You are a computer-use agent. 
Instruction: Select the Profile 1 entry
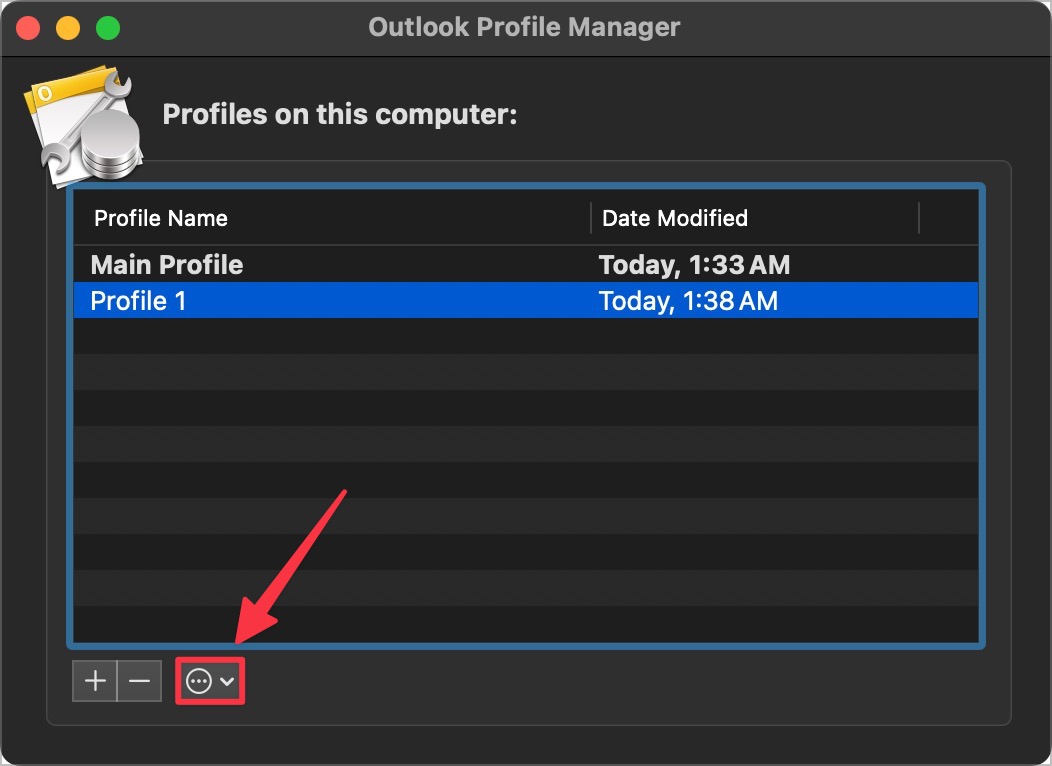pos(139,300)
